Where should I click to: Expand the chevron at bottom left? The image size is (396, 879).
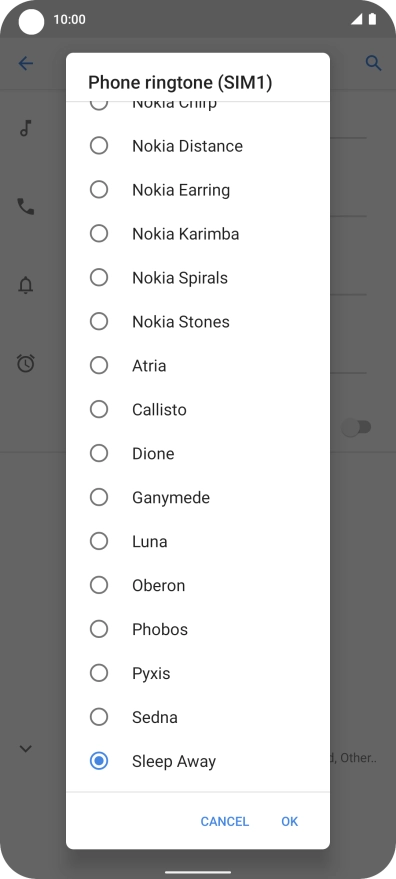pyautogui.click(x=26, y=748)
